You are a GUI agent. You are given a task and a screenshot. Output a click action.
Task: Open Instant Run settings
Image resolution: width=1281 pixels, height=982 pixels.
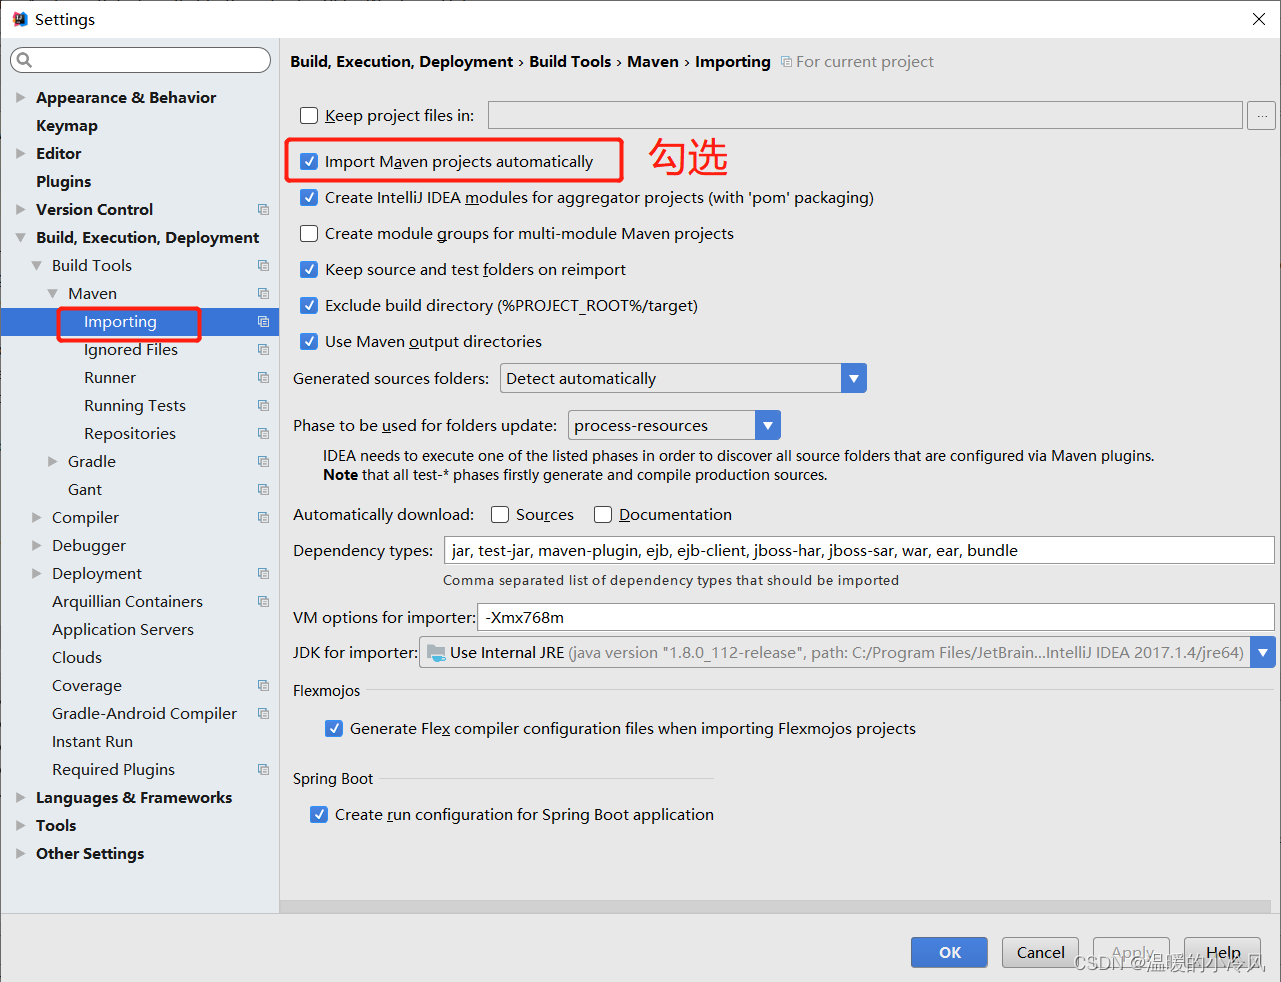[92, 741]
